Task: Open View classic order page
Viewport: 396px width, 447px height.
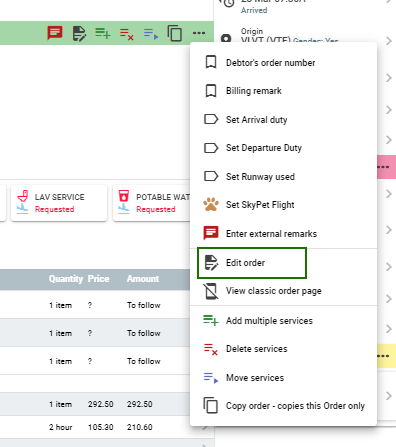Action: 283,291
